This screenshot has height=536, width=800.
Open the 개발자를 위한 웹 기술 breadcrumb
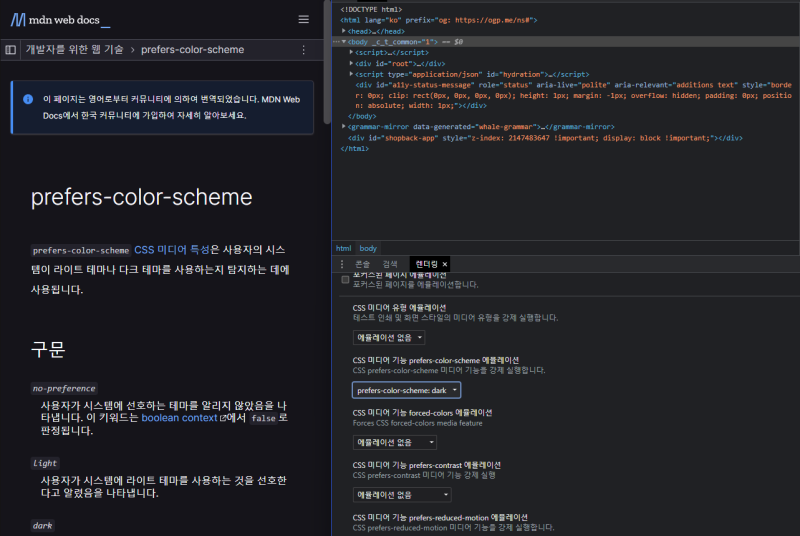(74, 49)
